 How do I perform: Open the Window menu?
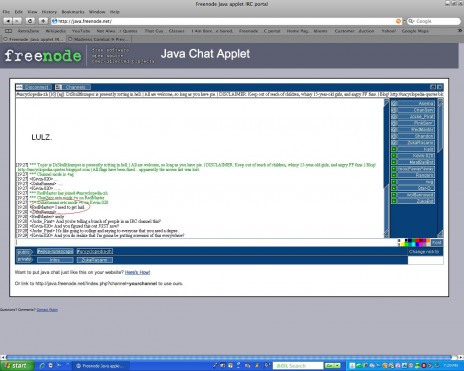pos(97,12)
